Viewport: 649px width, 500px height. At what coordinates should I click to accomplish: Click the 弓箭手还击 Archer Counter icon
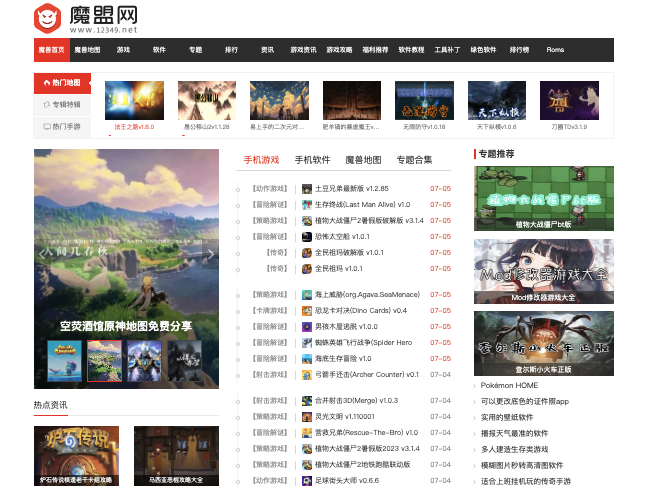click(307, 375)
